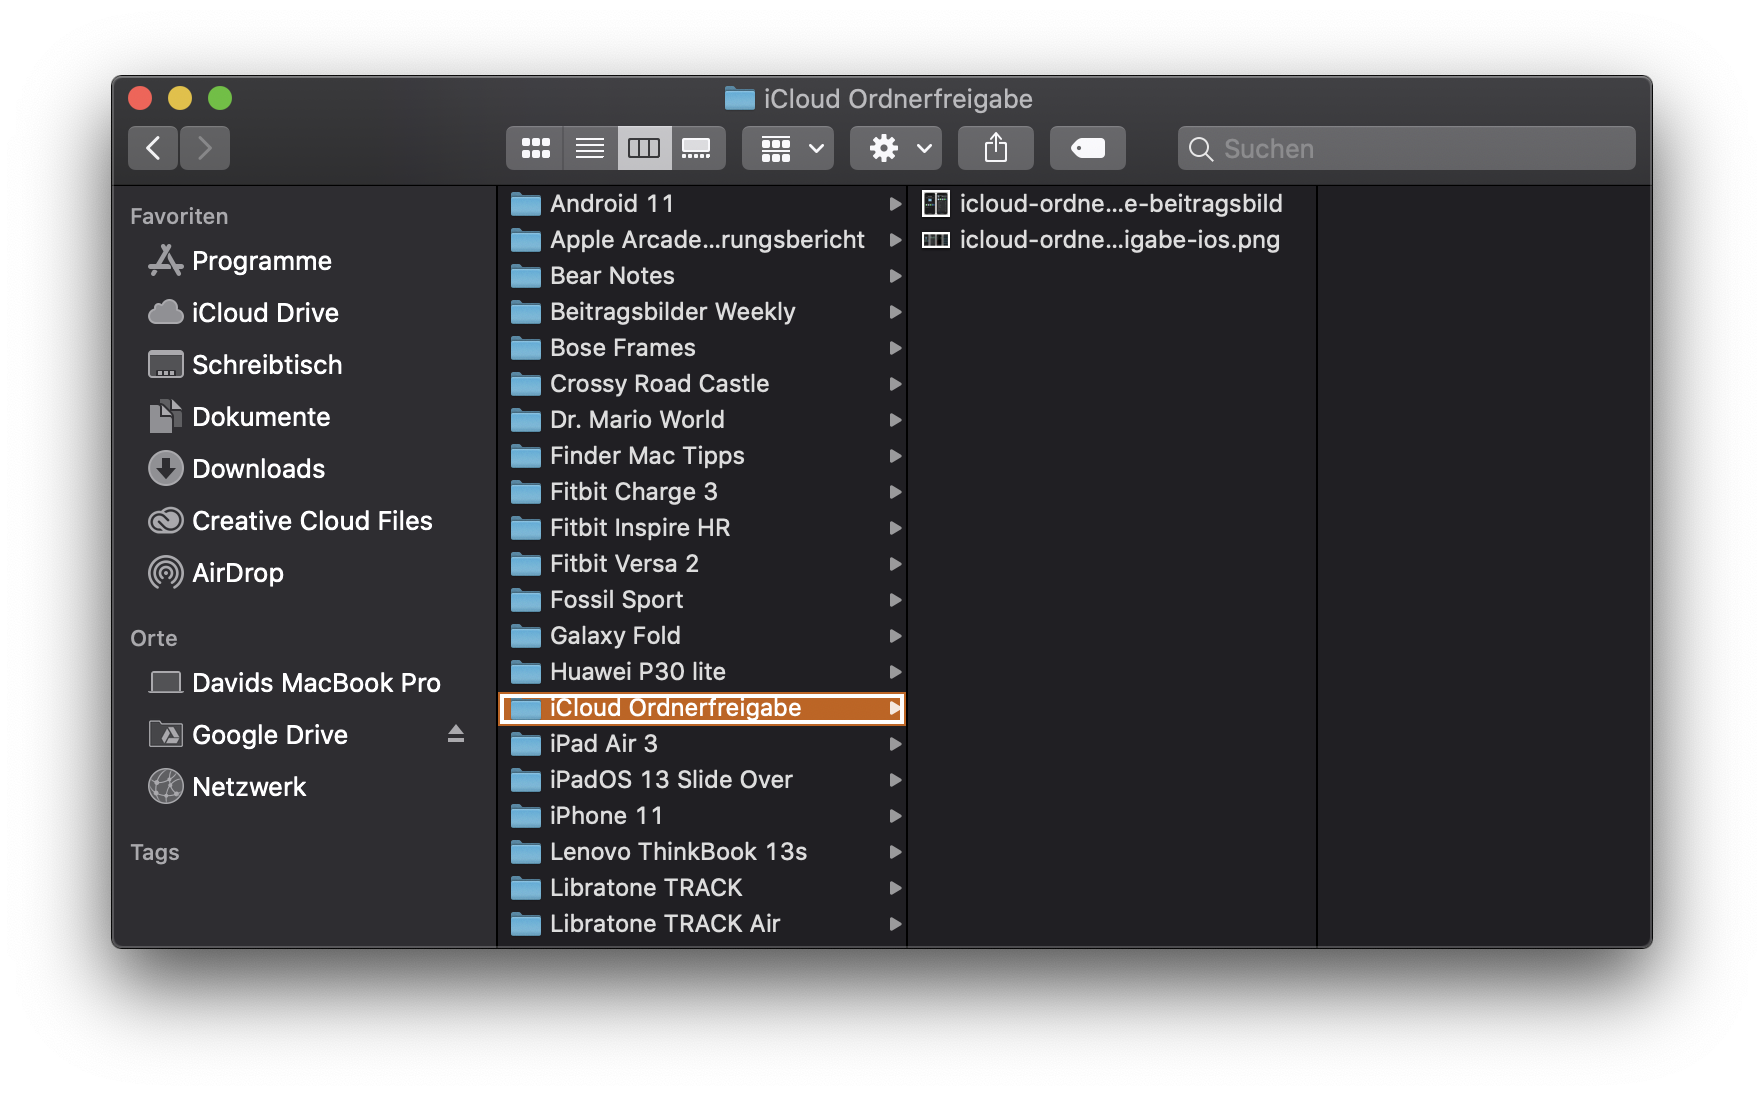
Task: Select the Crossy Road Castle folder
Action: click(x=702, y=384)
